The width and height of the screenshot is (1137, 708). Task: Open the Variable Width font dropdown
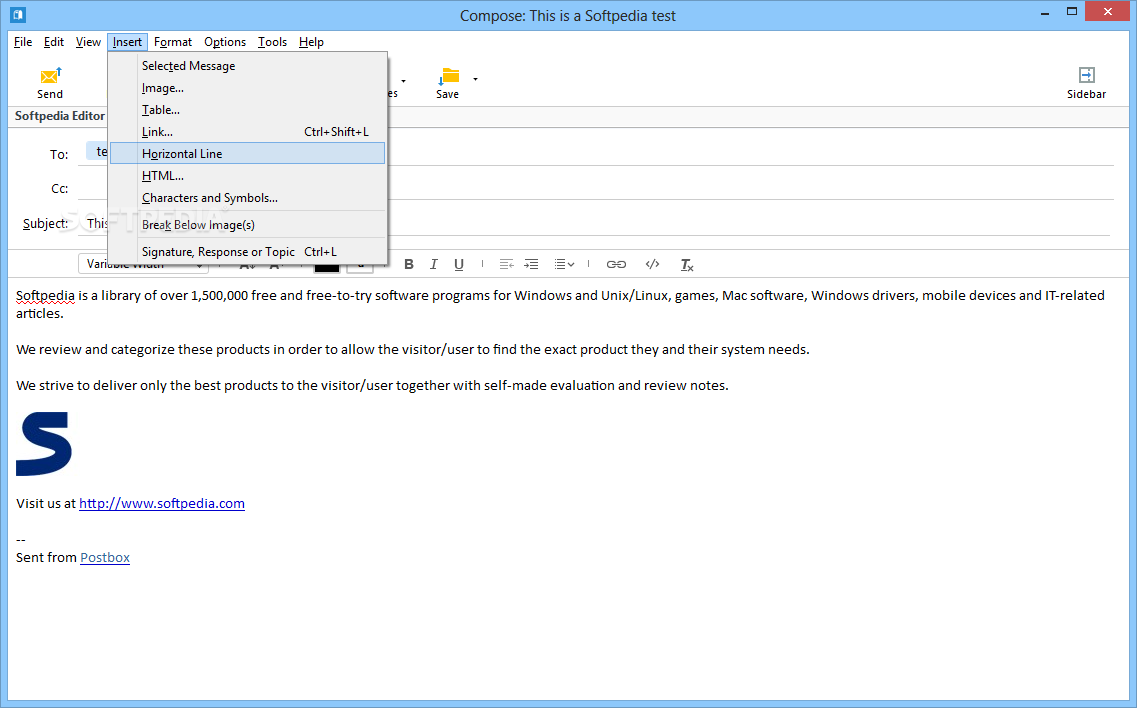[144, 265]
